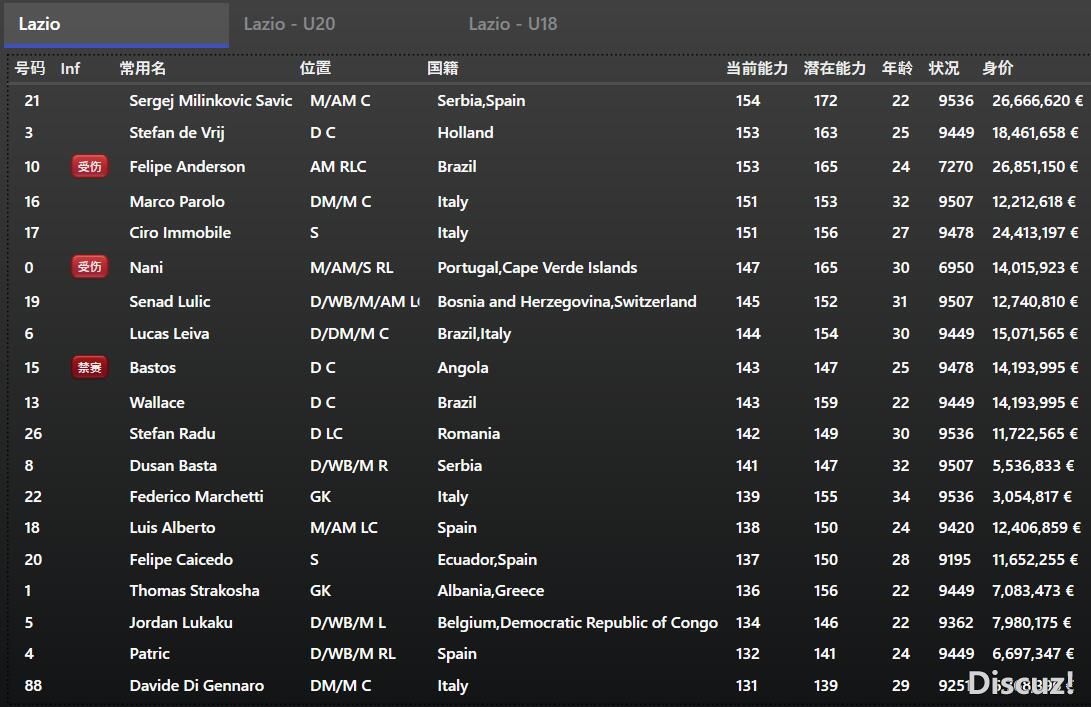Click nationality Romania

(468, 434)
